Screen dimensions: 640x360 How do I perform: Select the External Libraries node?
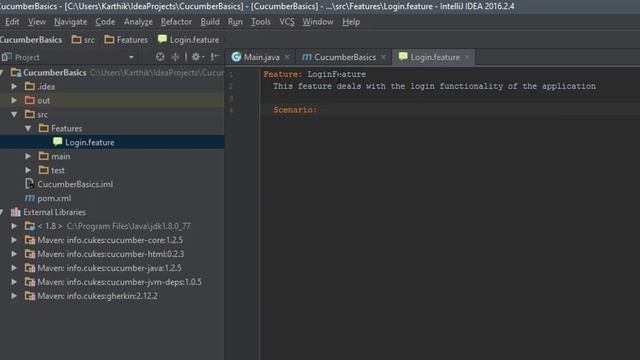click(54, 212)
